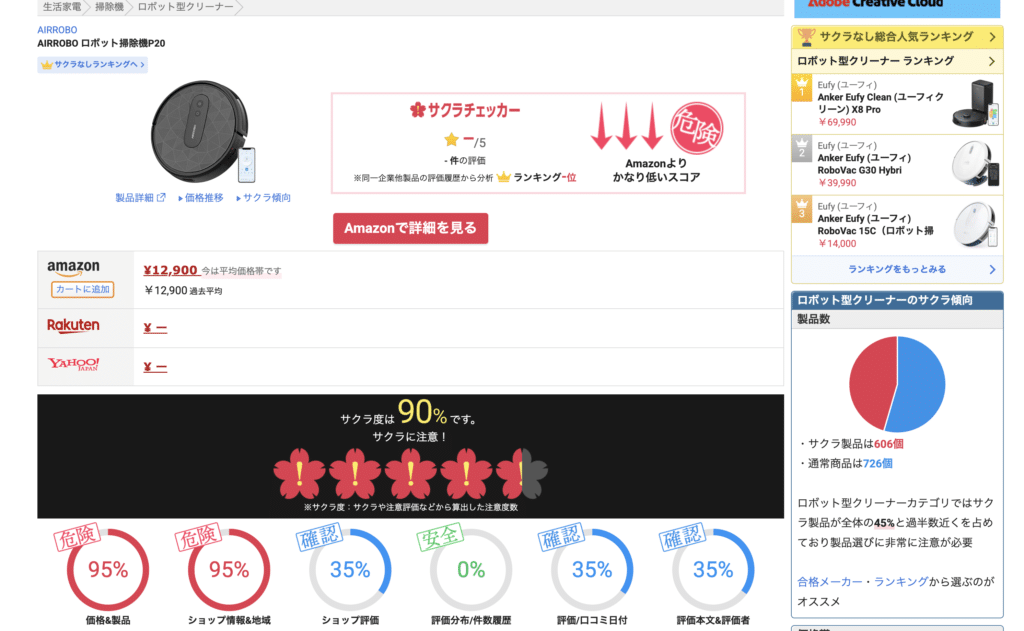
Task: Click rank 1 crown badge
Action: click(802, 88)
